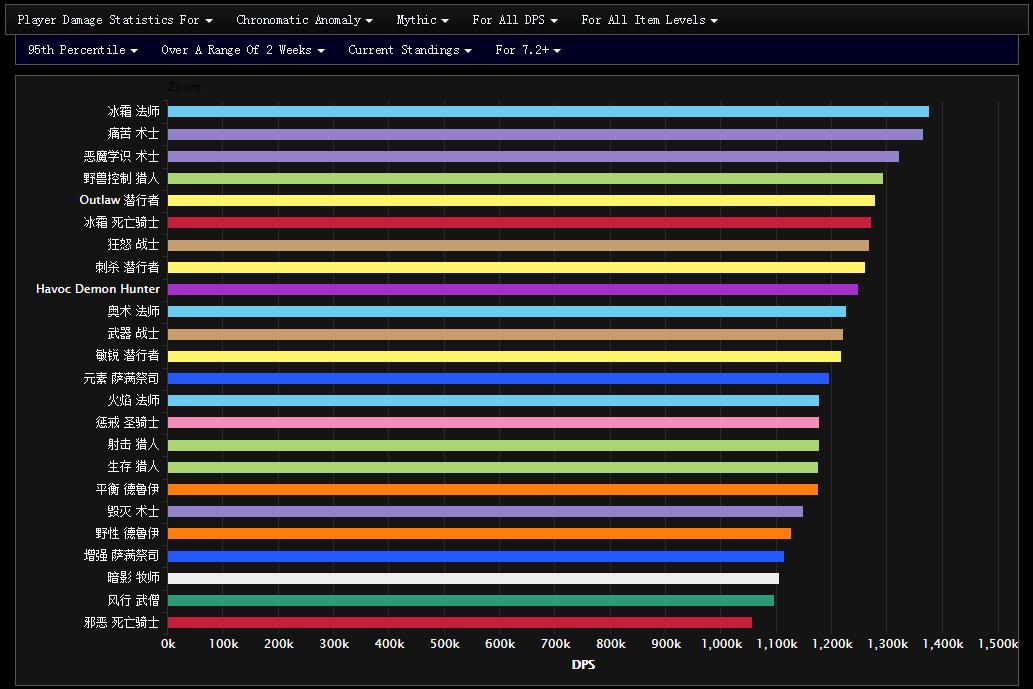Click the Havoc Demon Hunter label text
This screenshot has height=689, width=1033.
point(98,289)
